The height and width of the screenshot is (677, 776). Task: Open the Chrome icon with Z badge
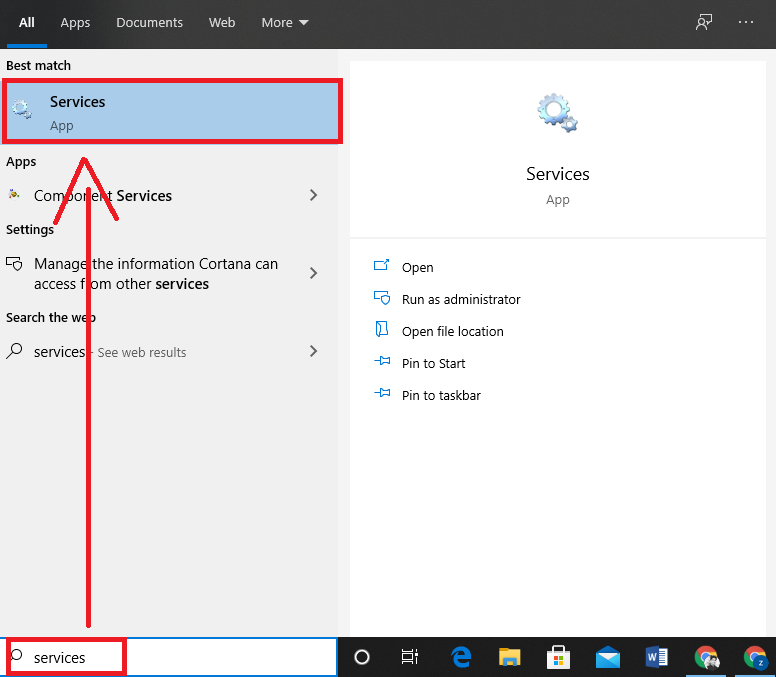pyautogui.click(x=756, y=658)
